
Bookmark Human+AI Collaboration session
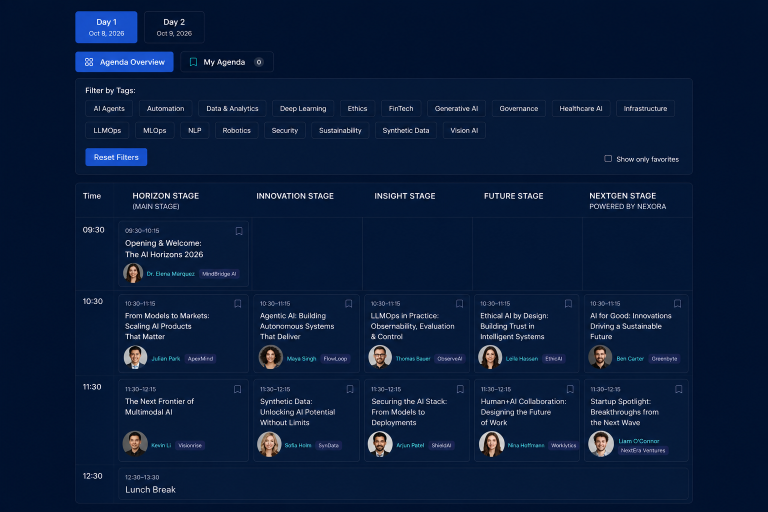(x=570, y=390)
